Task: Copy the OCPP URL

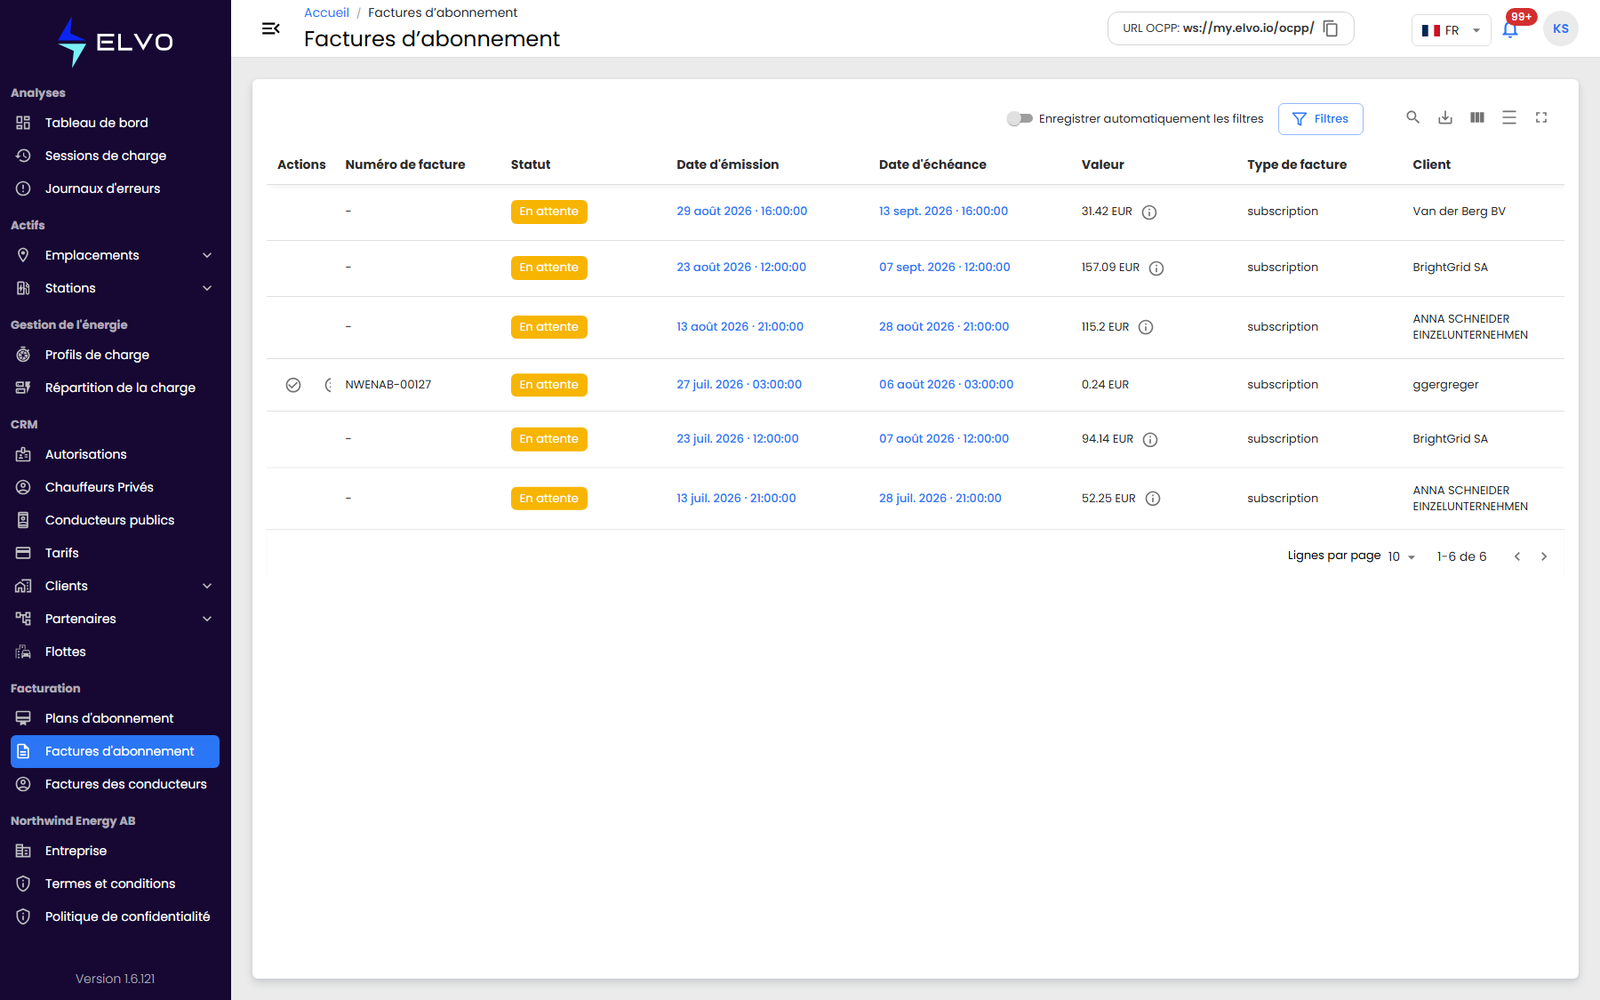Action: [1330, 28]
